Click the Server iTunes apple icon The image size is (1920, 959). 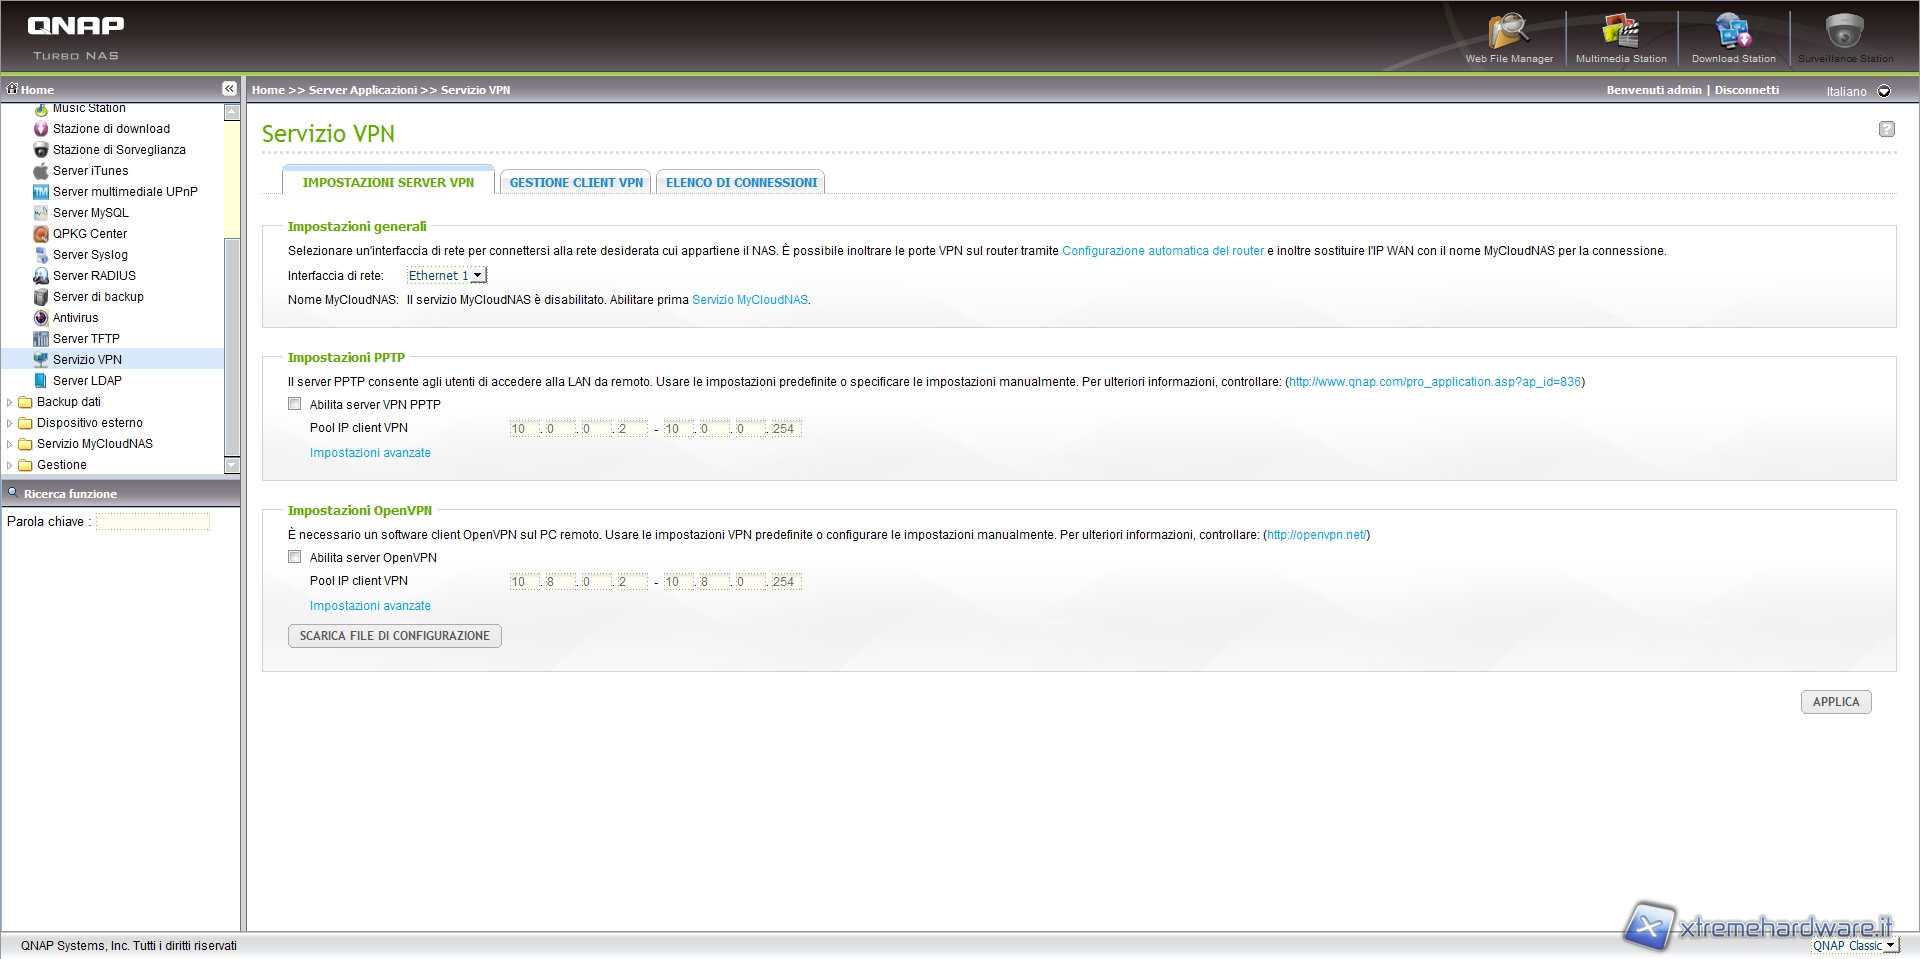41,171
